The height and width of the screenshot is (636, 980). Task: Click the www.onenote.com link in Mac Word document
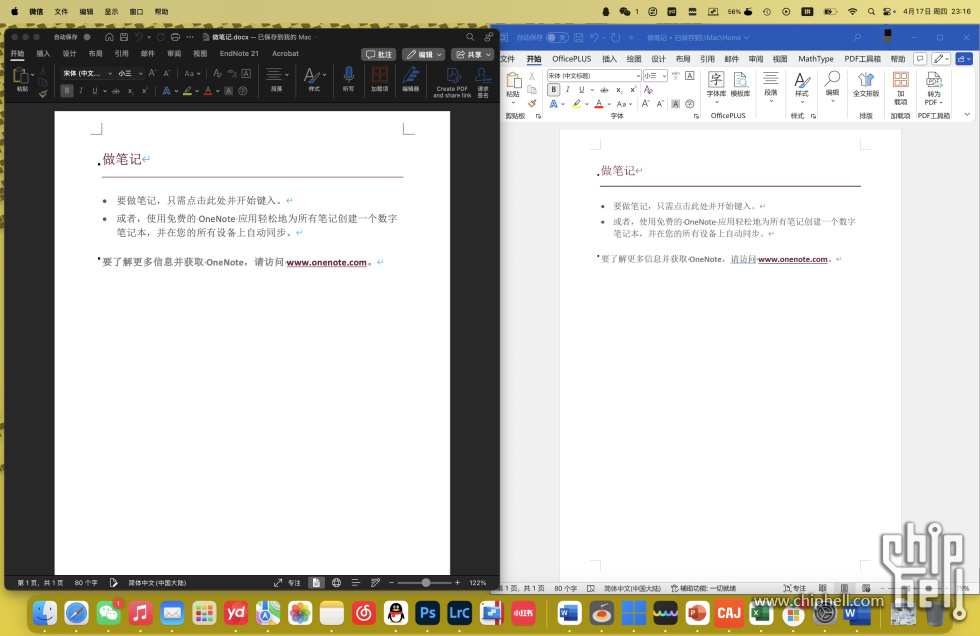[x=326, y=262]
